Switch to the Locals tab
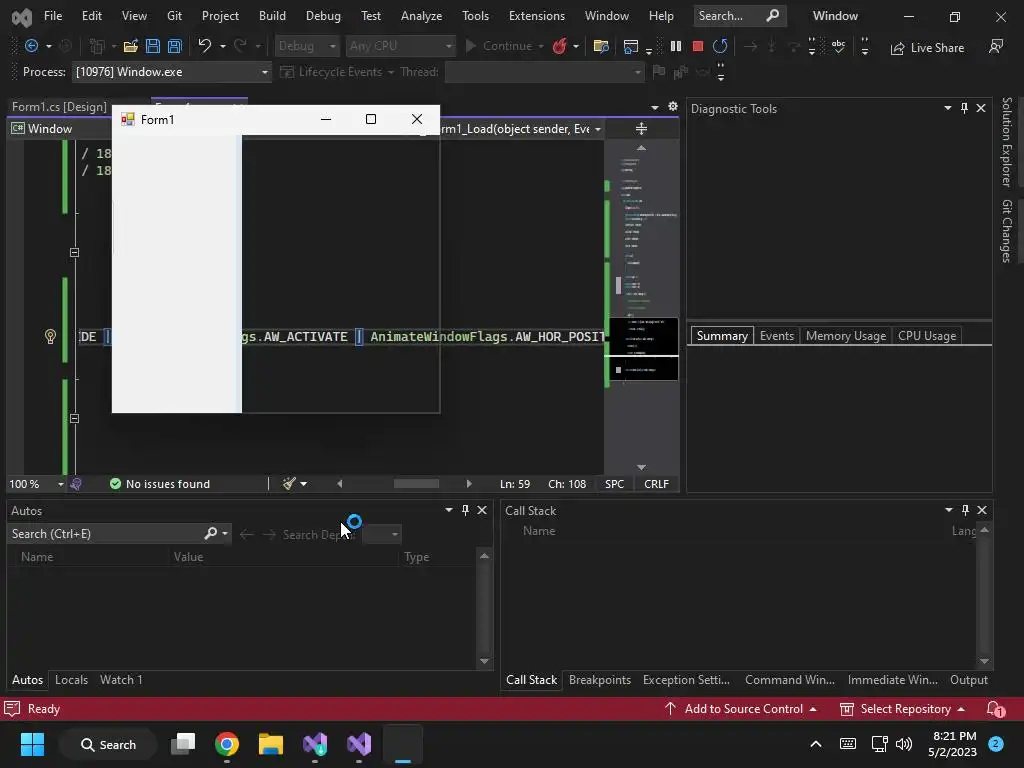The image size is (1024, 768). [71, 680]
